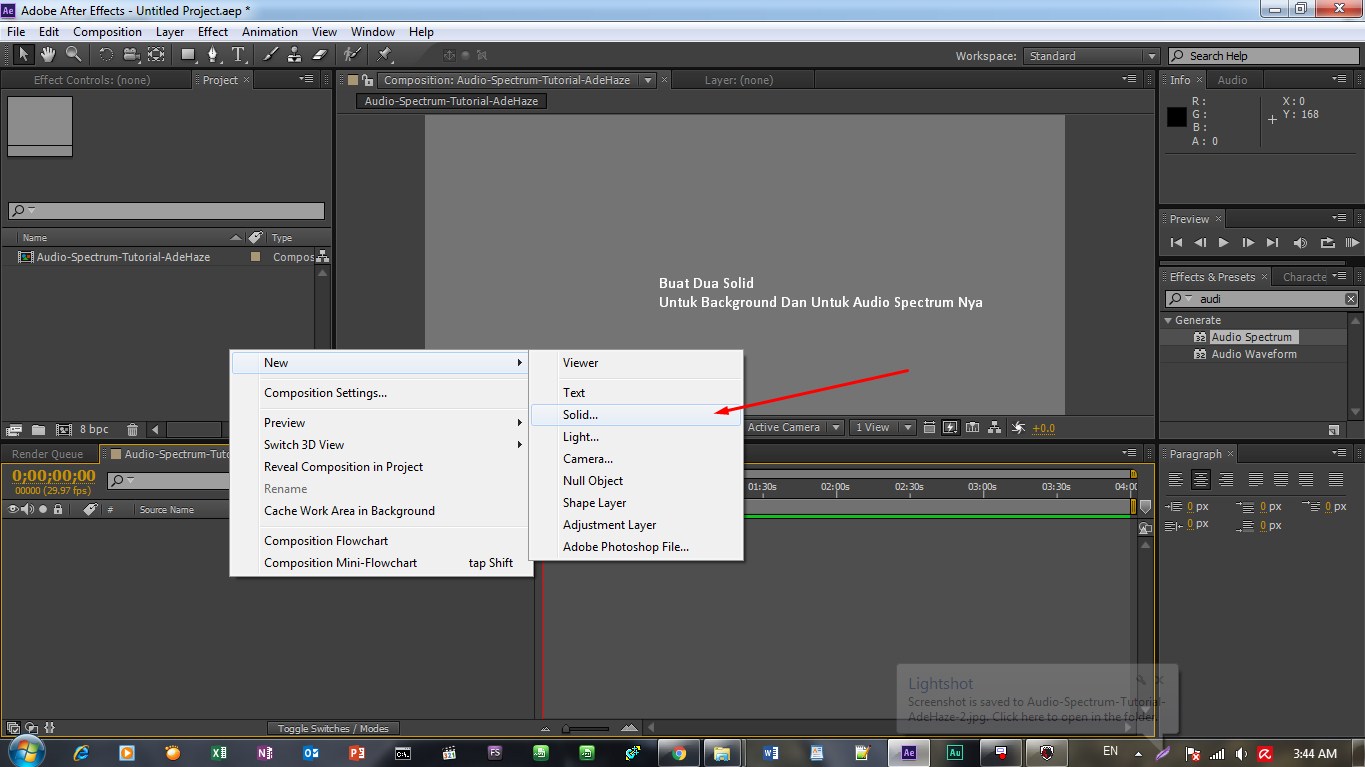Jump to first frame in Preview panel
Image resolution: width=1365 pixels, height=767 pixels.
1176,242
